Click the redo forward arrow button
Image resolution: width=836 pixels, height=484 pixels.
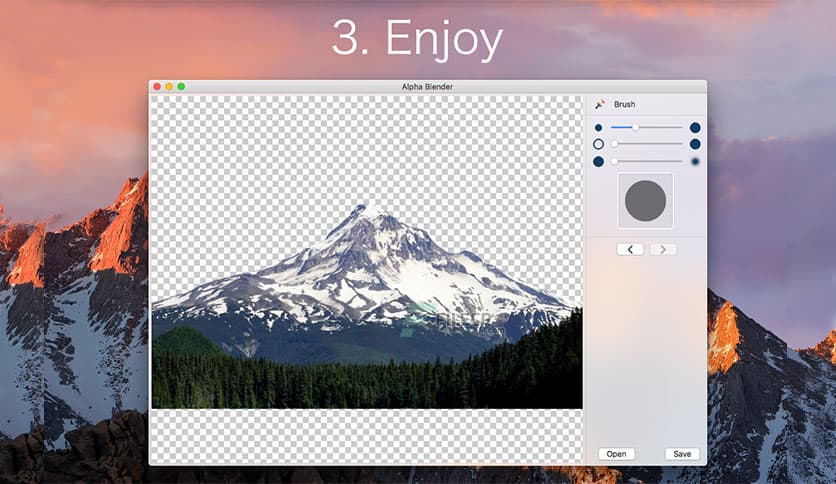[663, 249]
